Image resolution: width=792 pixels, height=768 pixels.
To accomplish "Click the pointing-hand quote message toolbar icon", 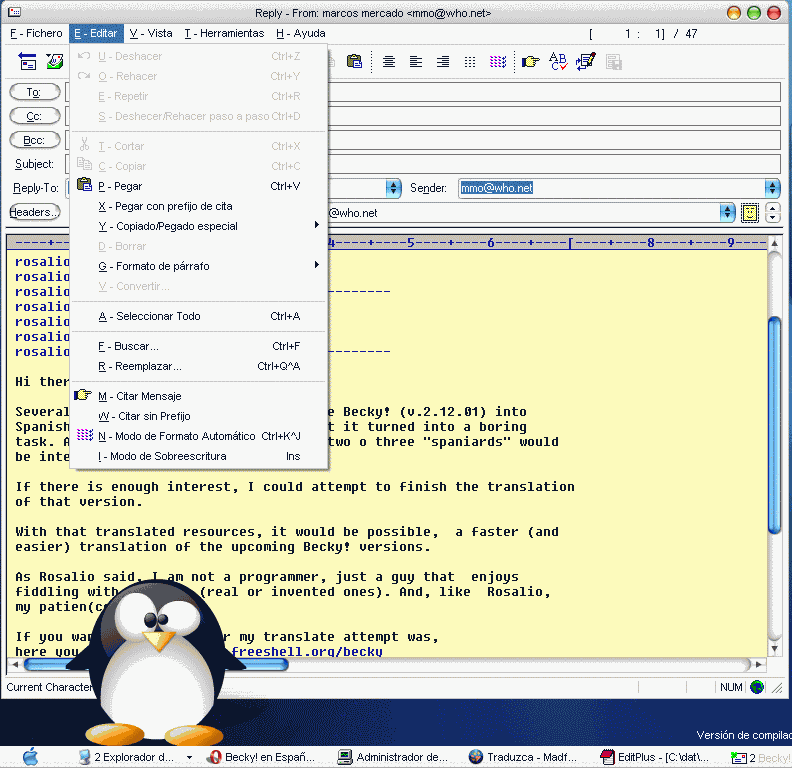I will pos(530,62).
